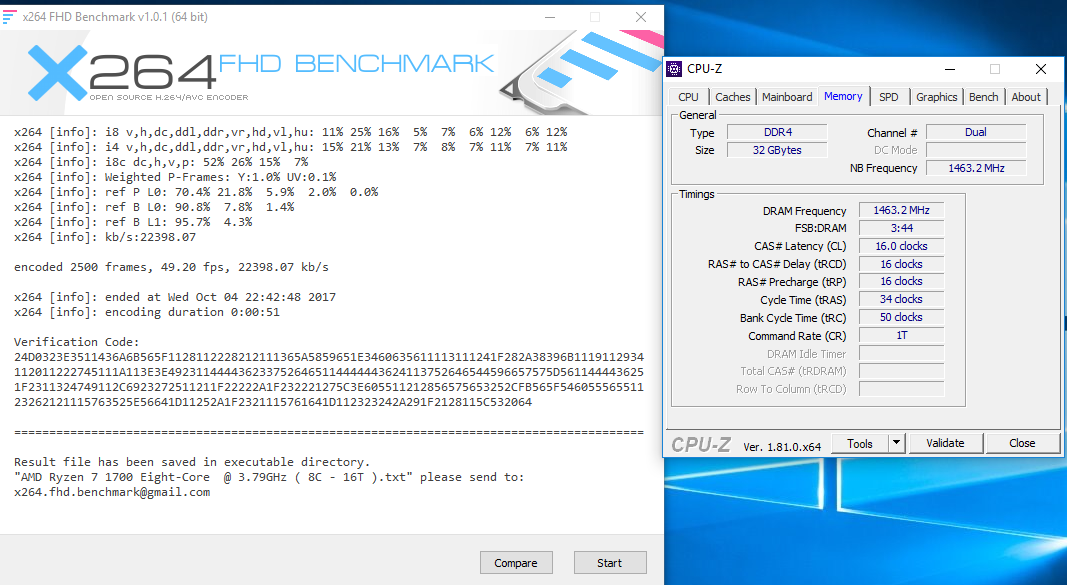Switch to the Caches tab
The height and width of the screenshot is (585, 1067).
(732, 97)
